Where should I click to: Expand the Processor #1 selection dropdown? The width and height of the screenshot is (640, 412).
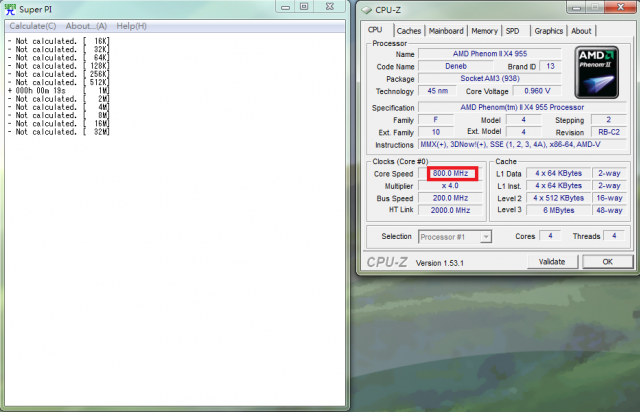[x=486, y=237]
